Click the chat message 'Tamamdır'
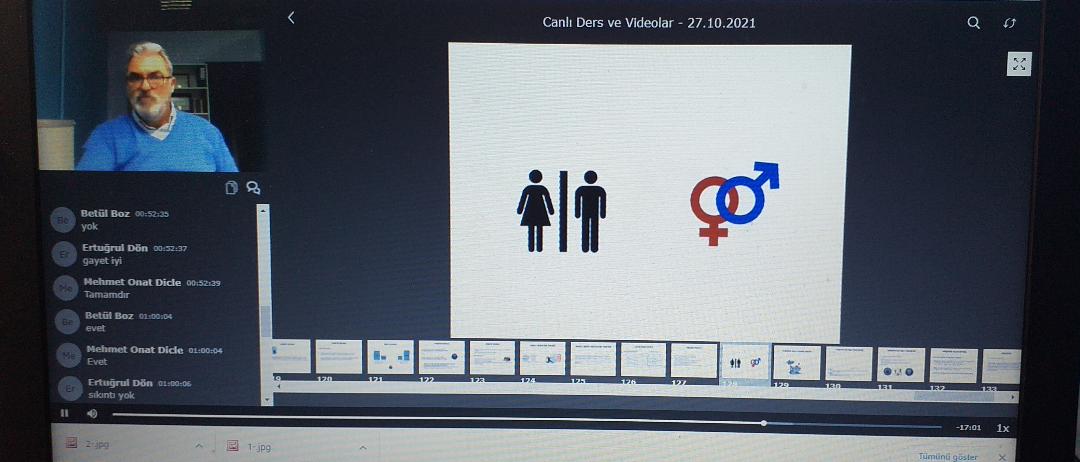This screenshot has height=462, width=1080. (x=107, y=295)
